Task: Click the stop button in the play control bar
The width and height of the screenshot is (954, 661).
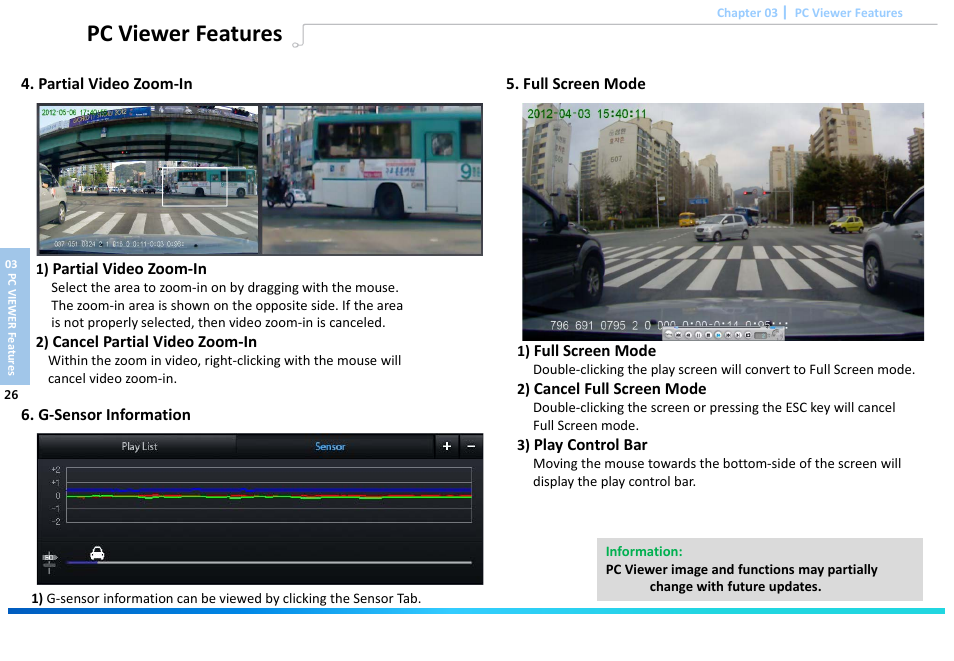Action: pos(708,335)
